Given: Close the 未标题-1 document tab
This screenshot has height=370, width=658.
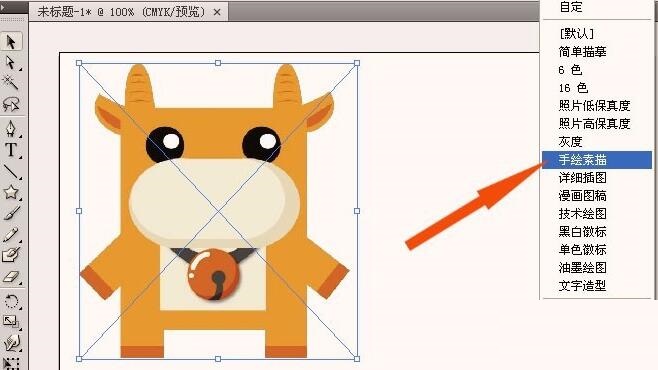Looking at the screenshot, I should click(x=217, y=12).
